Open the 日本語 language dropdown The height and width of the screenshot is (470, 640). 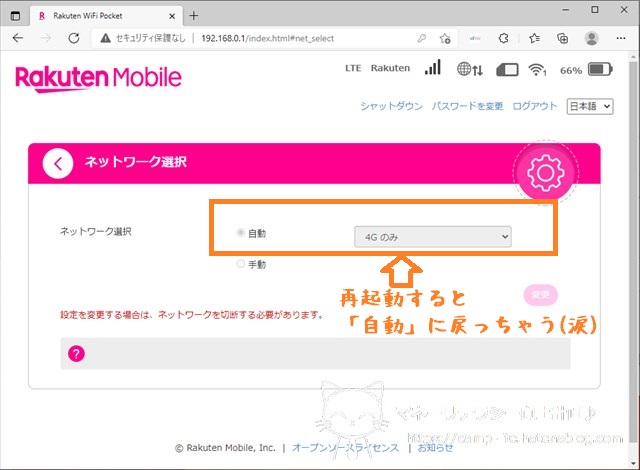[590, 106]
